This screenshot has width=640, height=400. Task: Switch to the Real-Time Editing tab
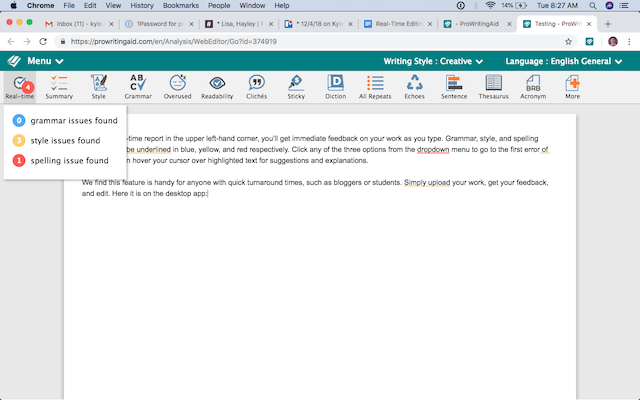pos(398,24)
